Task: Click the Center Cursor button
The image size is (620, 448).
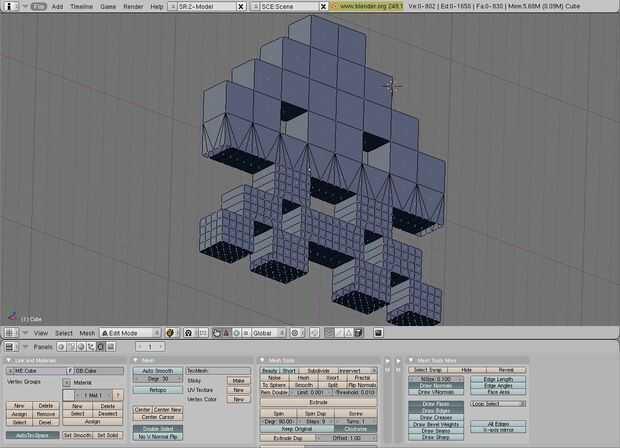Action: coord(158,417)
